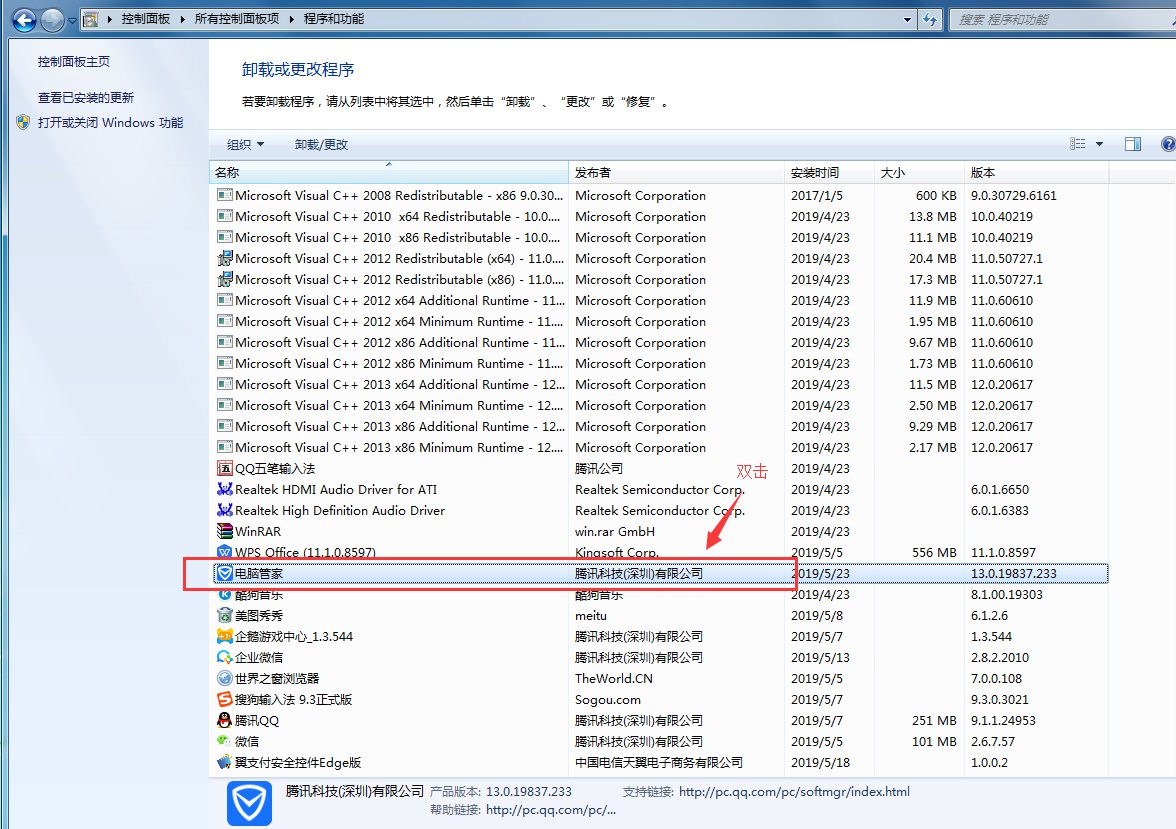This screenshot has height=829, width=1176.
Task: Click the Help question-mark icon
Action: click(x=1168, y=143)
